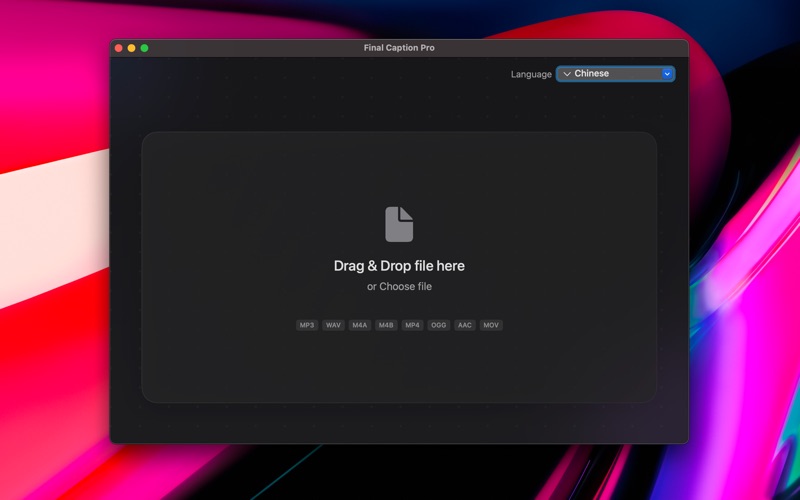Open the Language dropdown showing Chinese
Viewport: 800px width, 500px height.
pyautogui.click(x=615, y=74)
